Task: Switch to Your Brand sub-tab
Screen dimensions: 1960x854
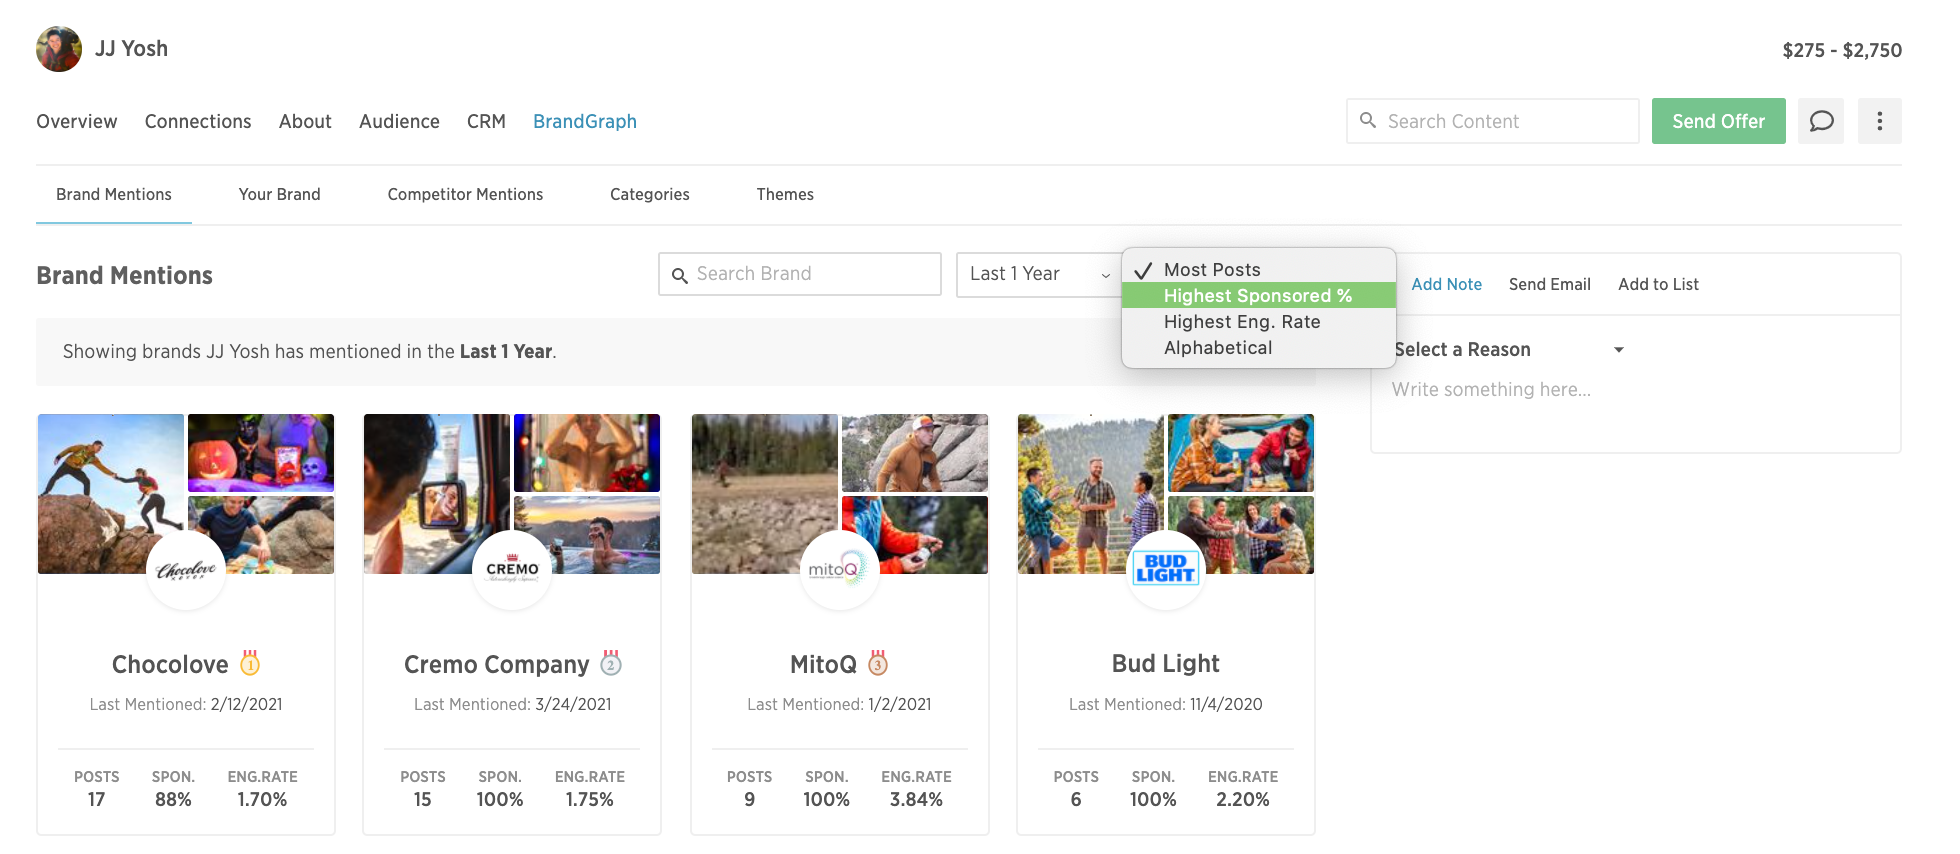Action: coord(280,194)
